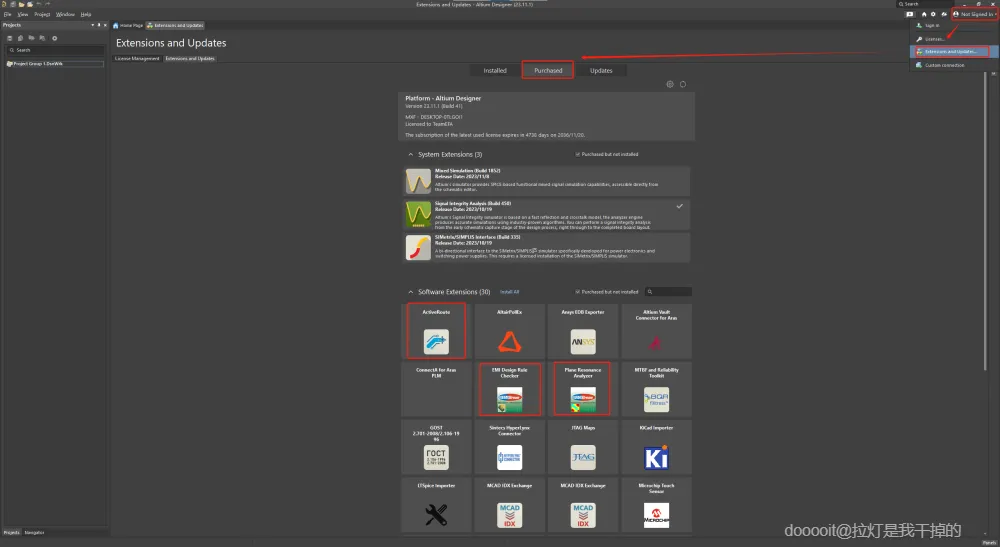Switch to the Purchased tab
1000x547 pixels.
pyautogui.click(x=548, y=70)
